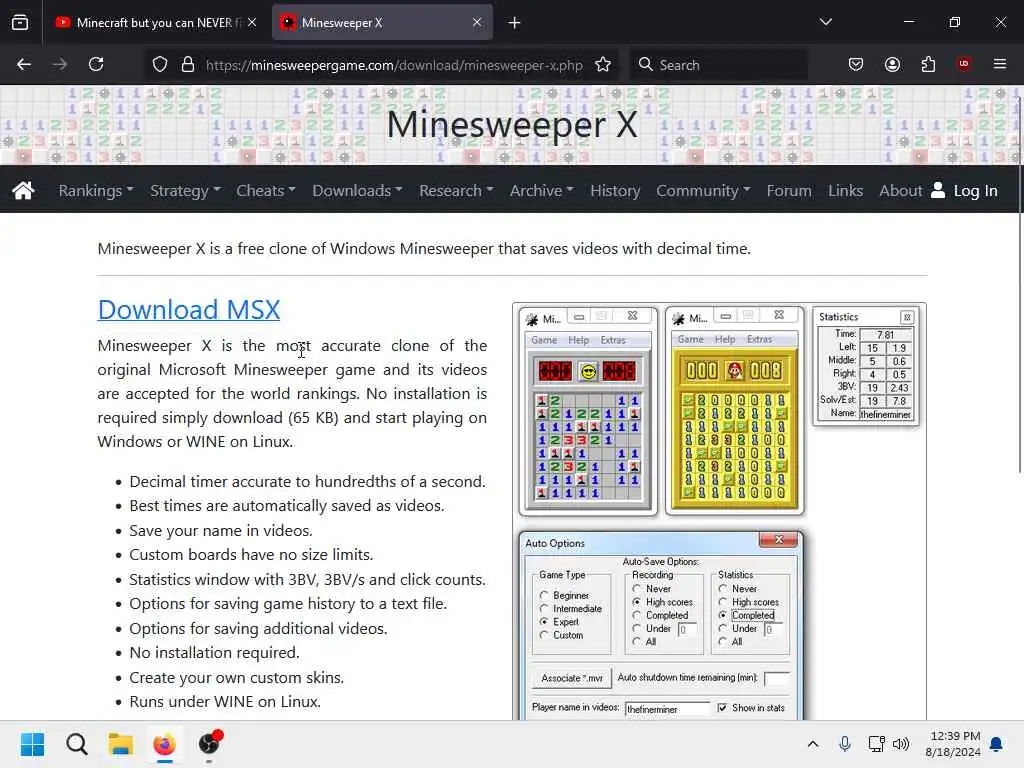The width and height of the screenshot is (1024, 768).
Task: Click the user icon beside Log In
Action: point(938,190)
